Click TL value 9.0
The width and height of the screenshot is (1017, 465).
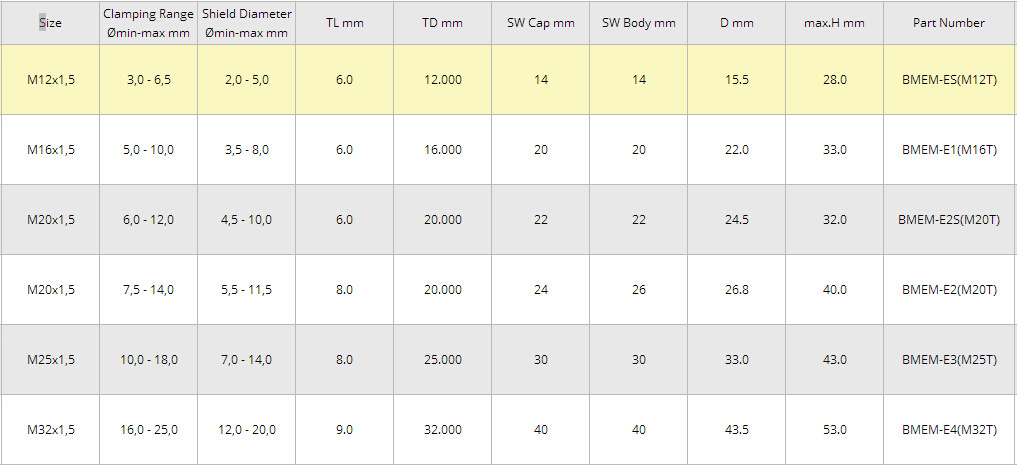pos(344,430)
